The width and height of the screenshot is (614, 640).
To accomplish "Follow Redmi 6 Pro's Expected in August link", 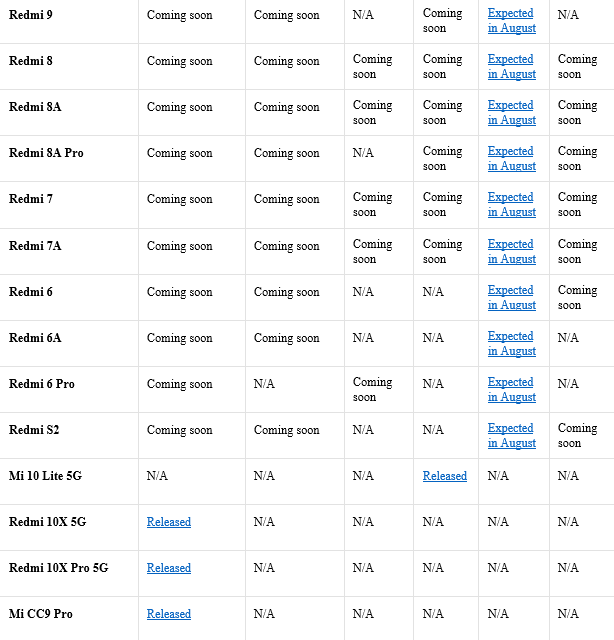I will tap(511, 390).
